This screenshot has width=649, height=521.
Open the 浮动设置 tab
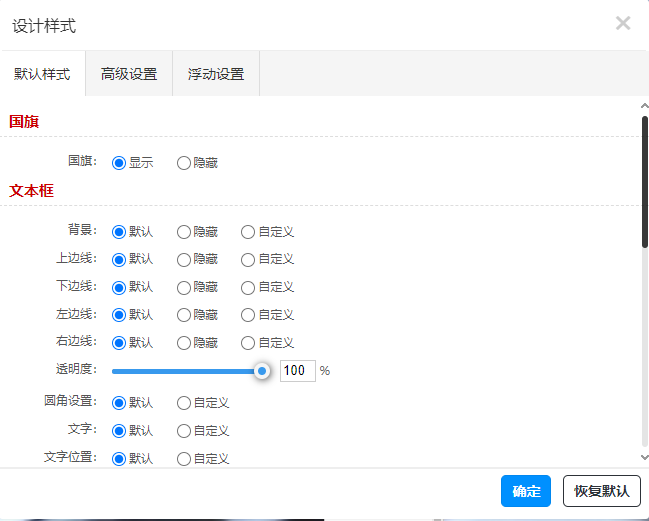click(x=216, y=74)
